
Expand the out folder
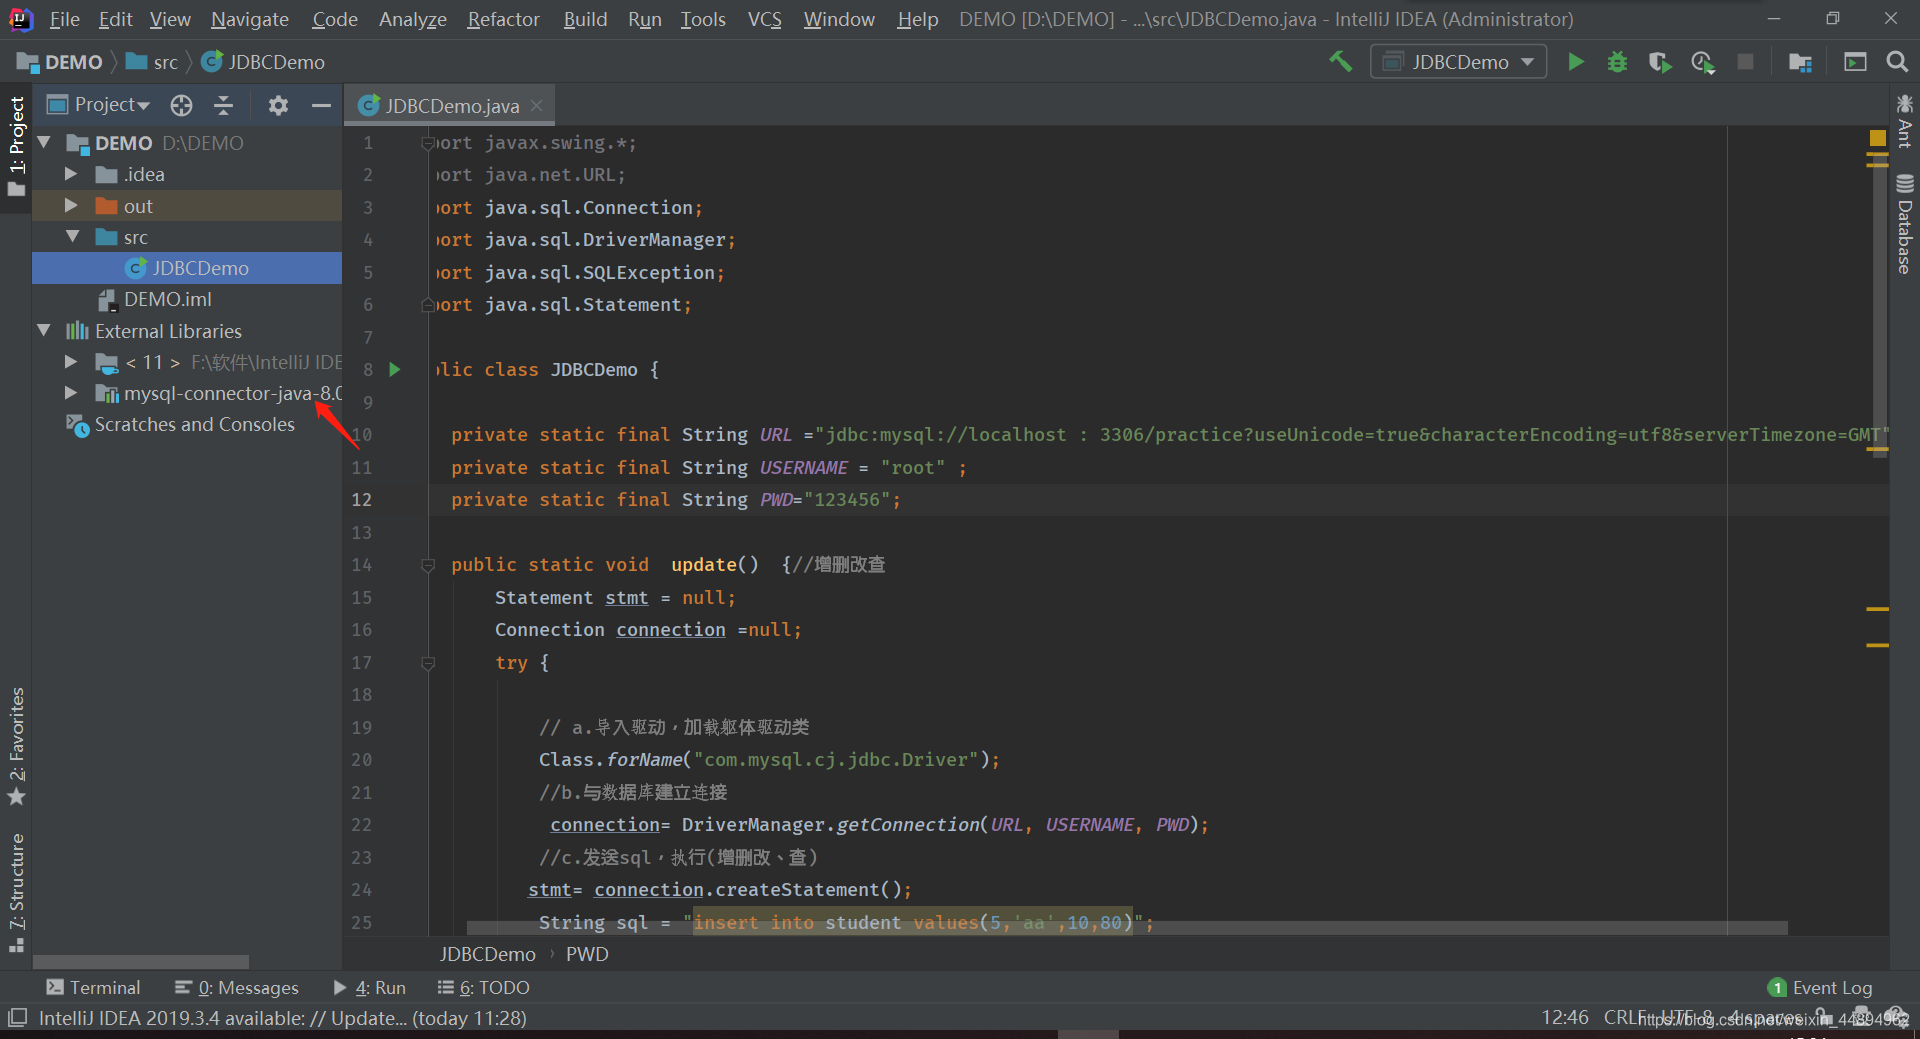(71, 205)
